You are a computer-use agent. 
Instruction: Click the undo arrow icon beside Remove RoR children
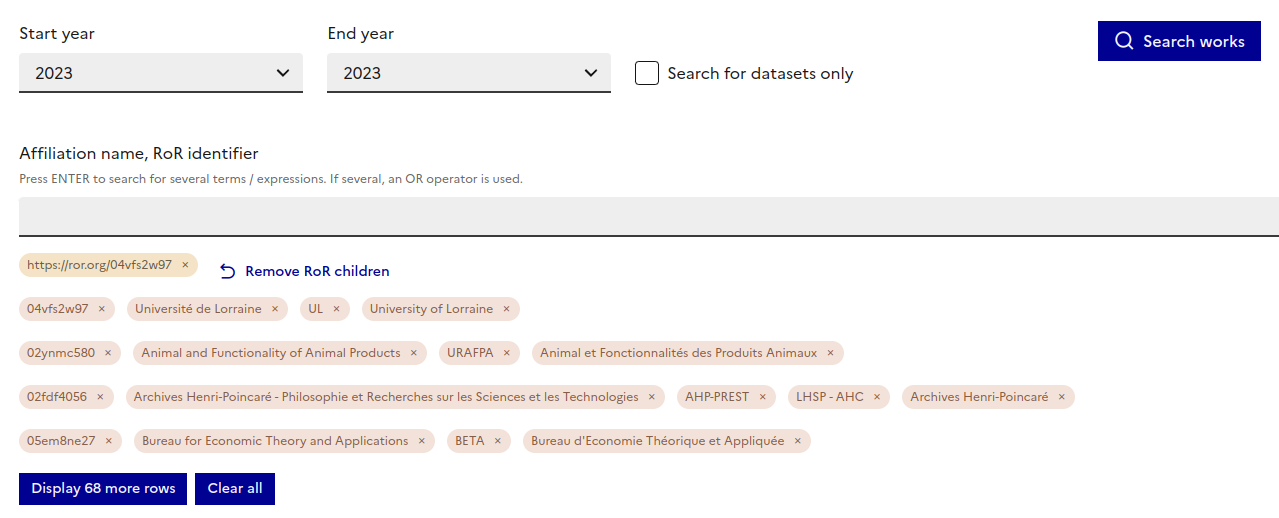[228, 271]
